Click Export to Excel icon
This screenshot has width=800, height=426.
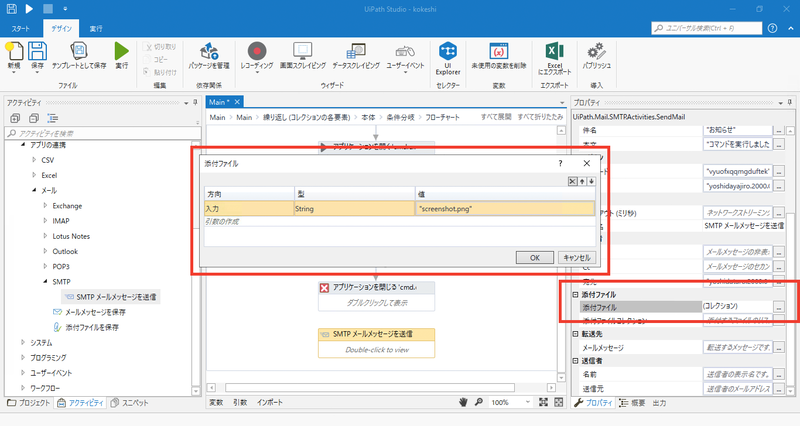pos(554,51)
